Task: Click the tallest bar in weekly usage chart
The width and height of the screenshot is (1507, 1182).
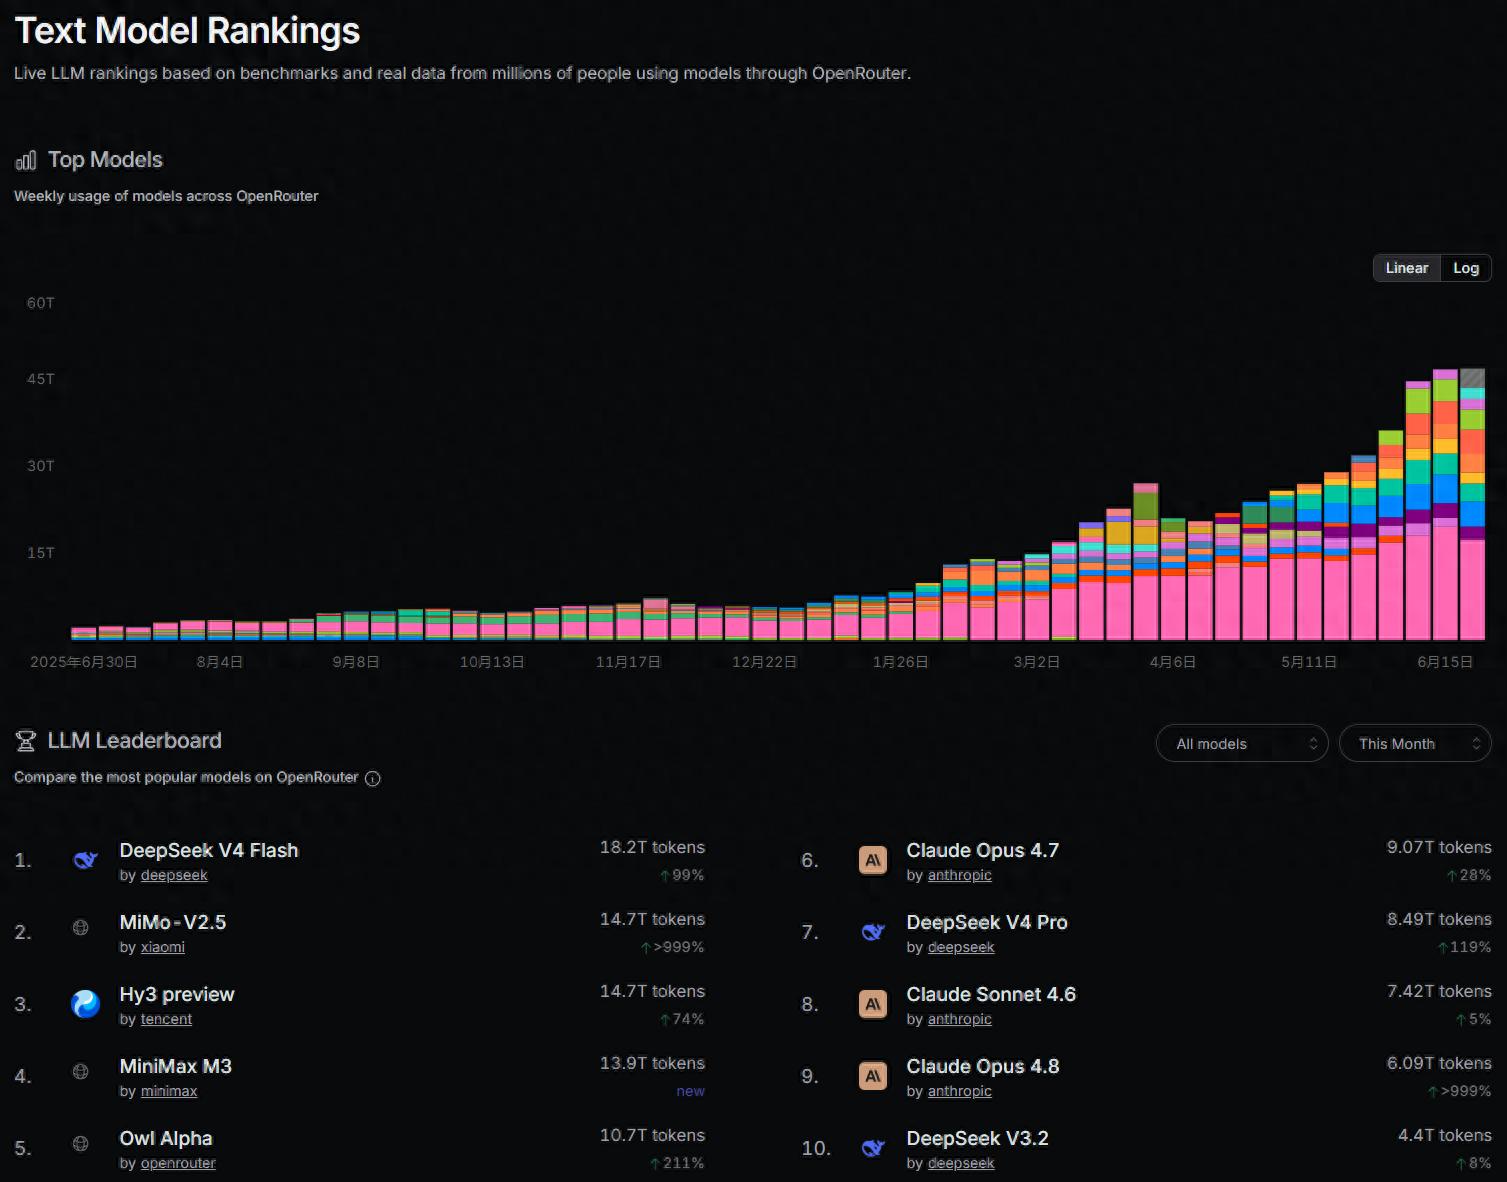Action: click(x=1445, y=505)
